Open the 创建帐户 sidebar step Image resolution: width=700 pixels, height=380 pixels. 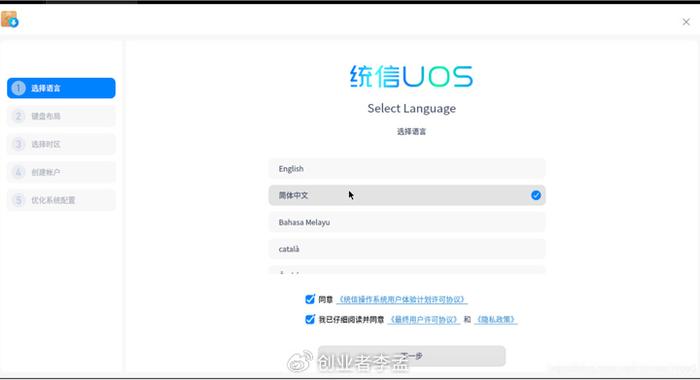coord(61,172)
